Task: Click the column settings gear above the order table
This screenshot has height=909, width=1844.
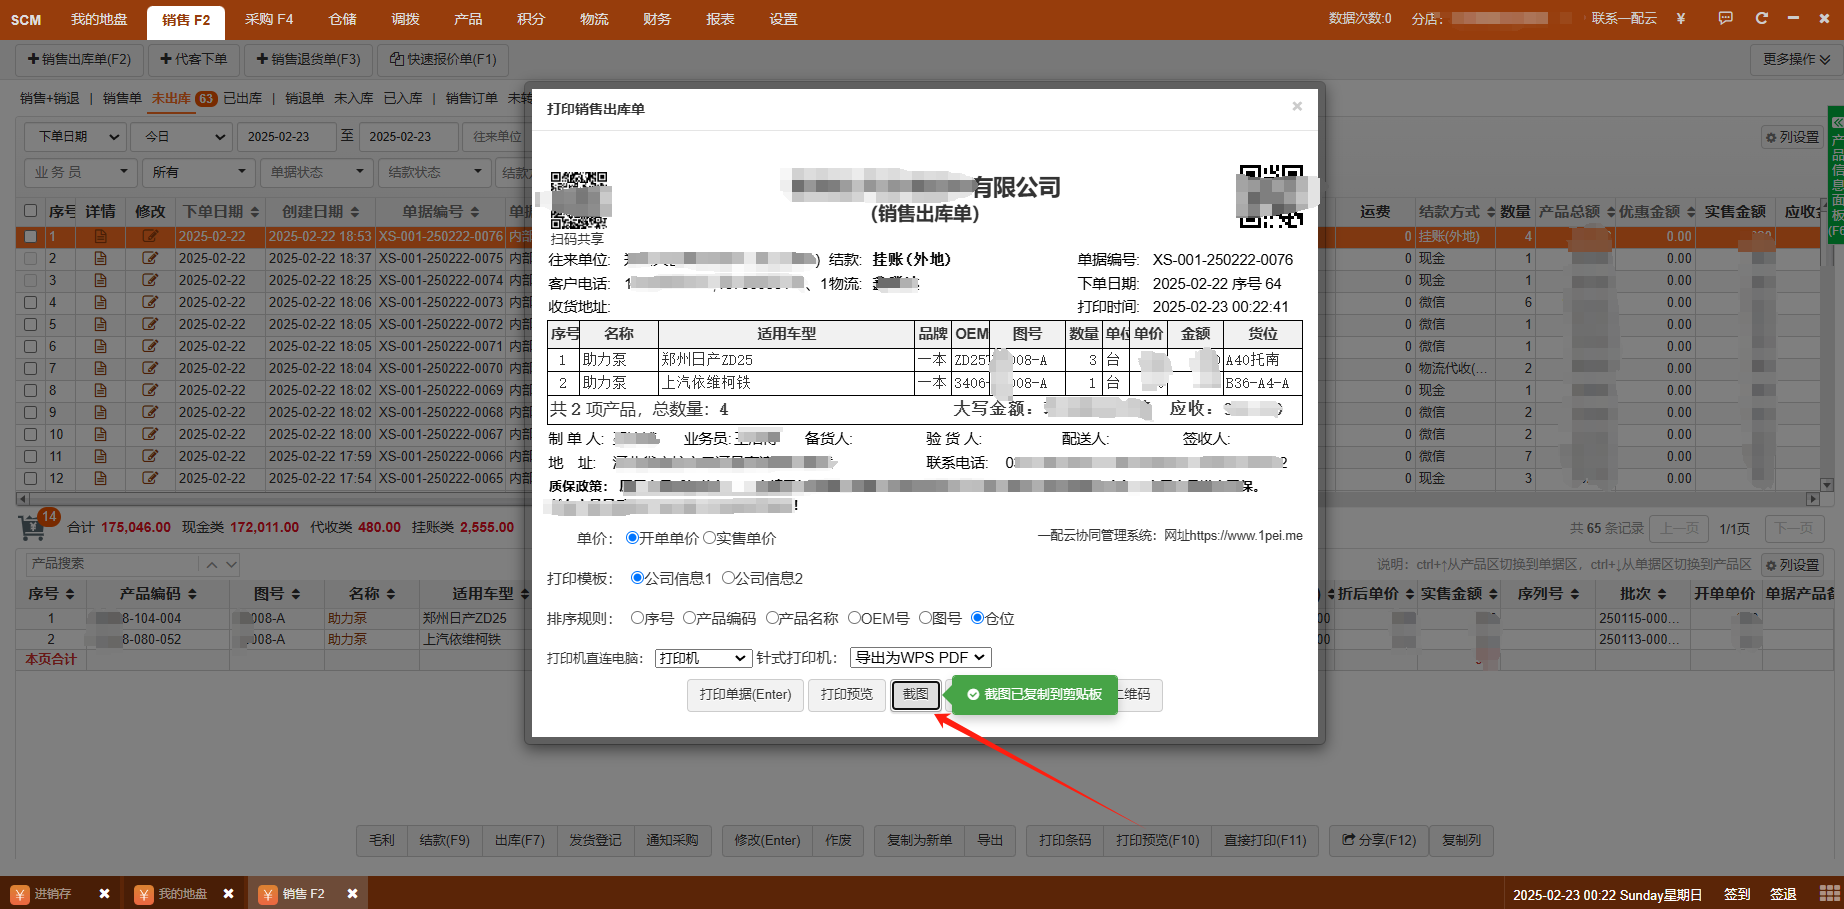Action: click(1792, 137)
